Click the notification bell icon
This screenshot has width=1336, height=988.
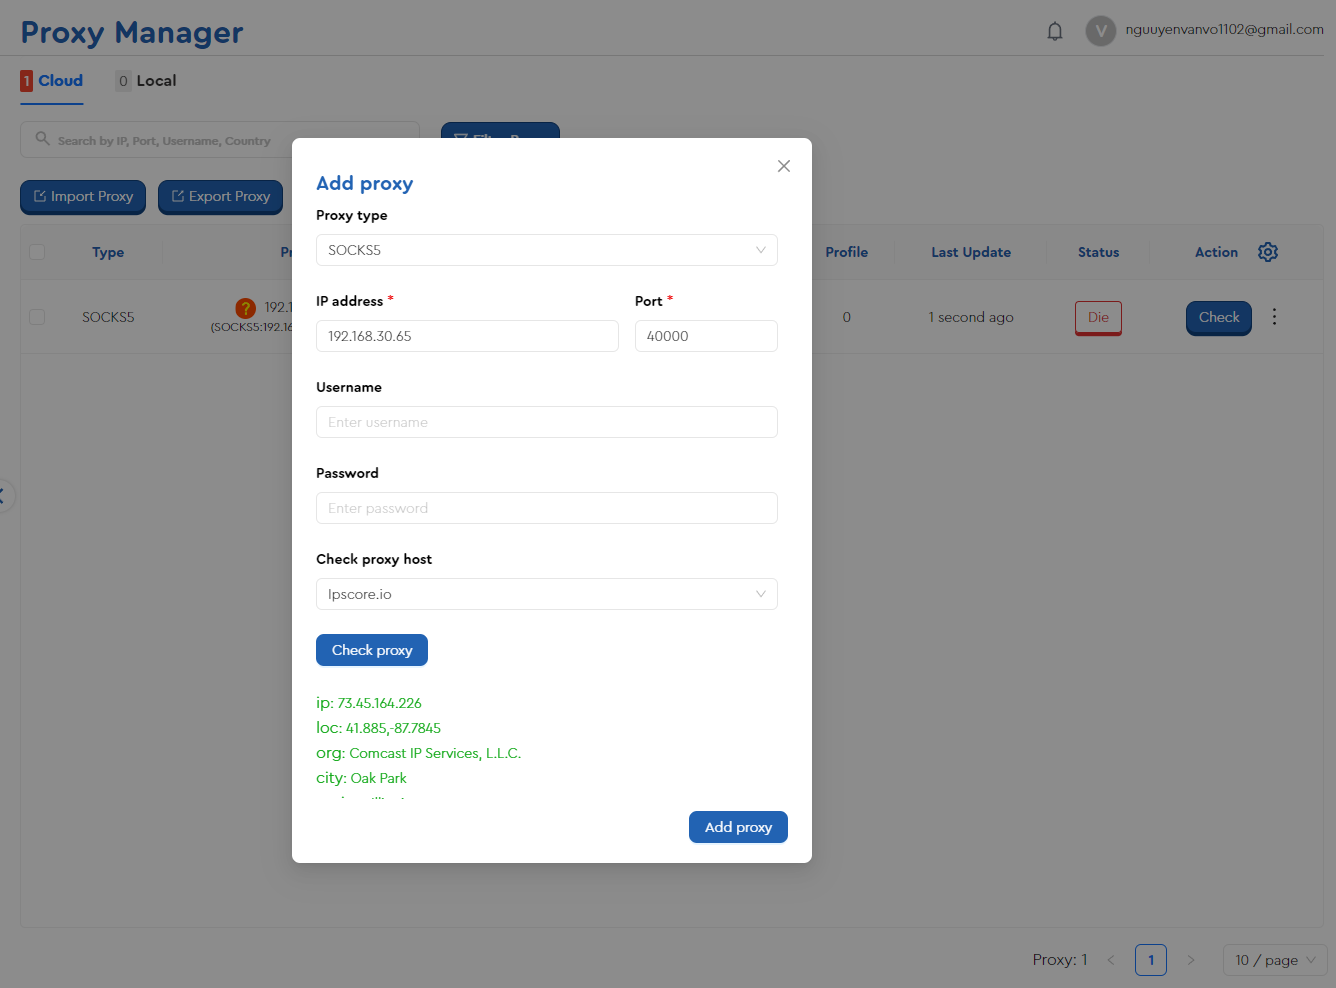1055,31
